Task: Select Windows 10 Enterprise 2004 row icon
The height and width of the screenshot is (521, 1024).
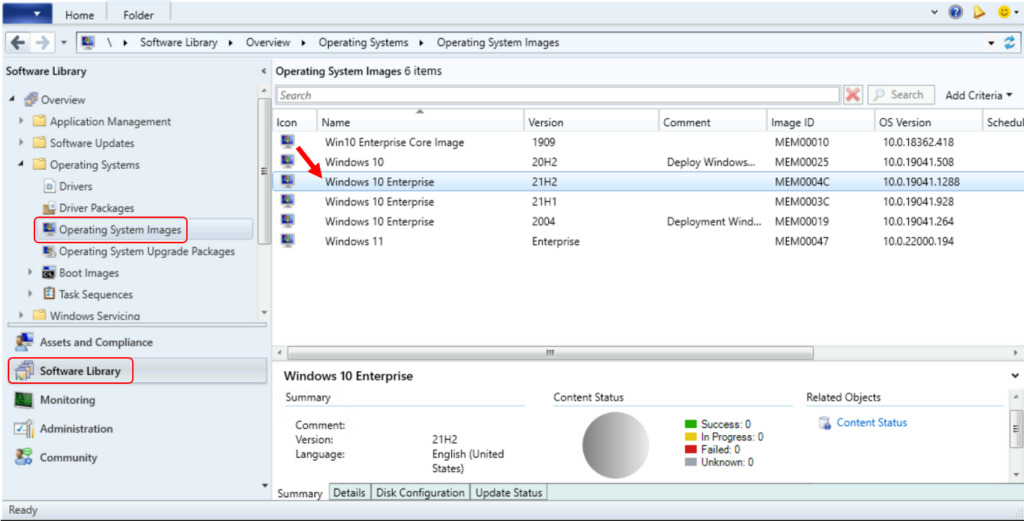Action: [288, 221]
